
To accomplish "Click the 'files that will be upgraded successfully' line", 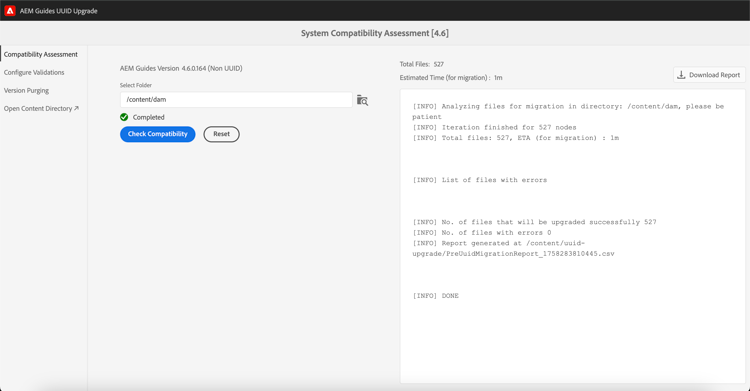I will pos(534,222).
